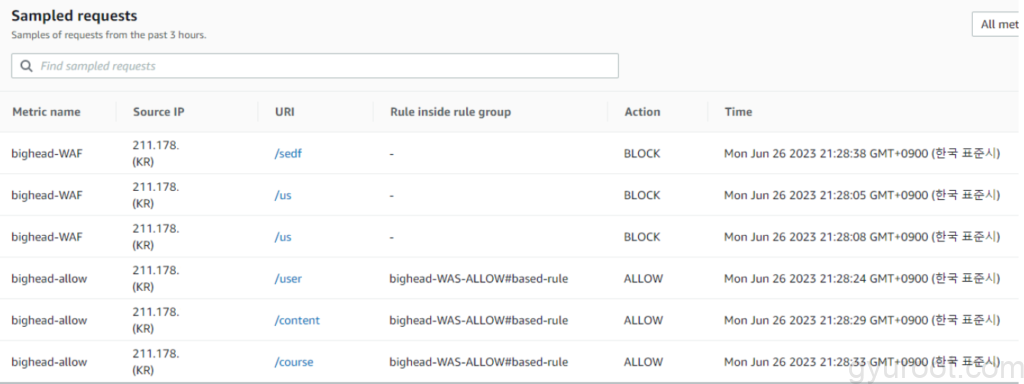
Task: Sort by Metric name column header
Action: [x=46, y=112]
